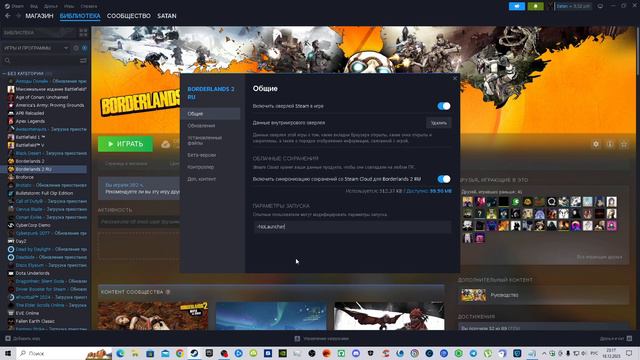
Task: Go forward with the right arrow
Action: coord(18,16)
